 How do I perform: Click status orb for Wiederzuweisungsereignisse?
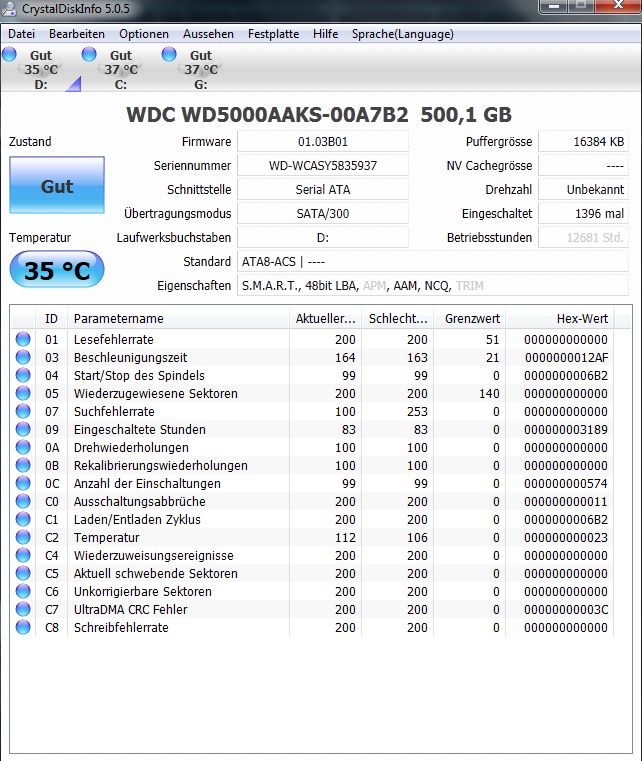tap(23, 555)
